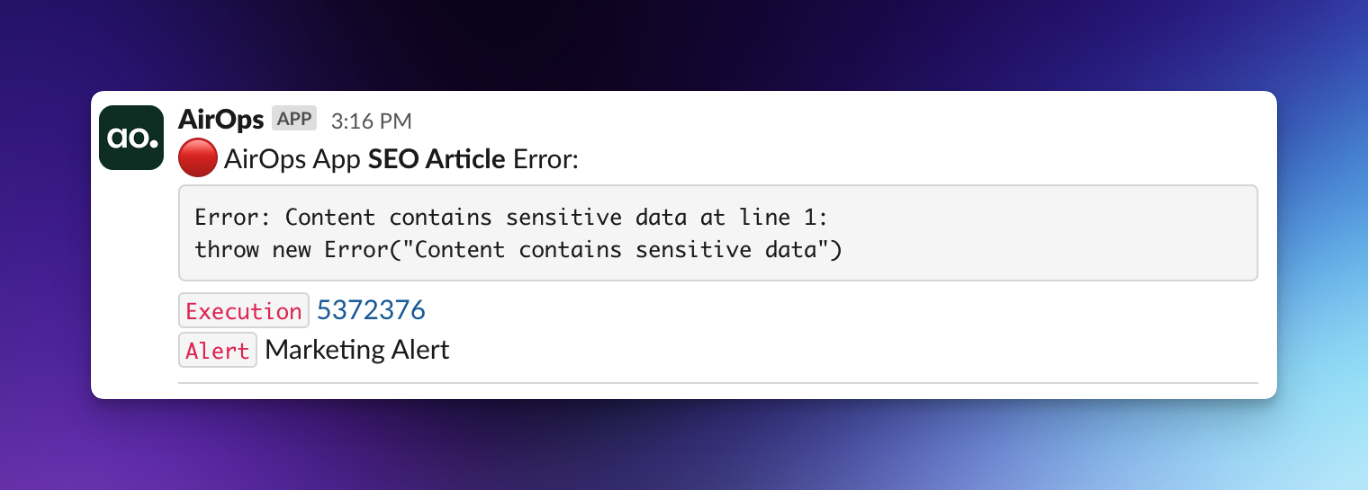
Task: Open execution link 5372376
Action: pos(371,311)
